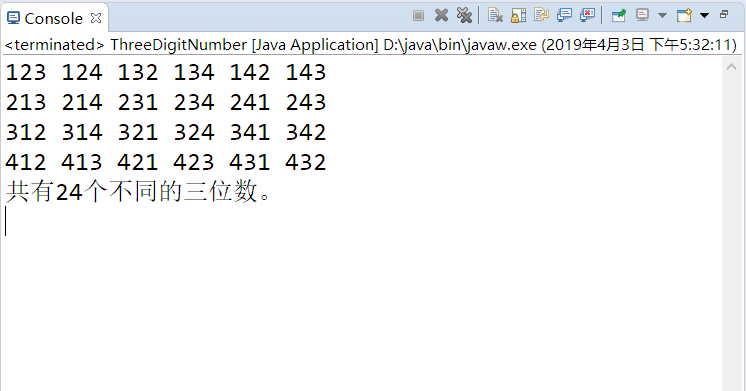Click Remove Launch single X icon
The height and width of the screenshot is (391, 746).
pos(442,16)
